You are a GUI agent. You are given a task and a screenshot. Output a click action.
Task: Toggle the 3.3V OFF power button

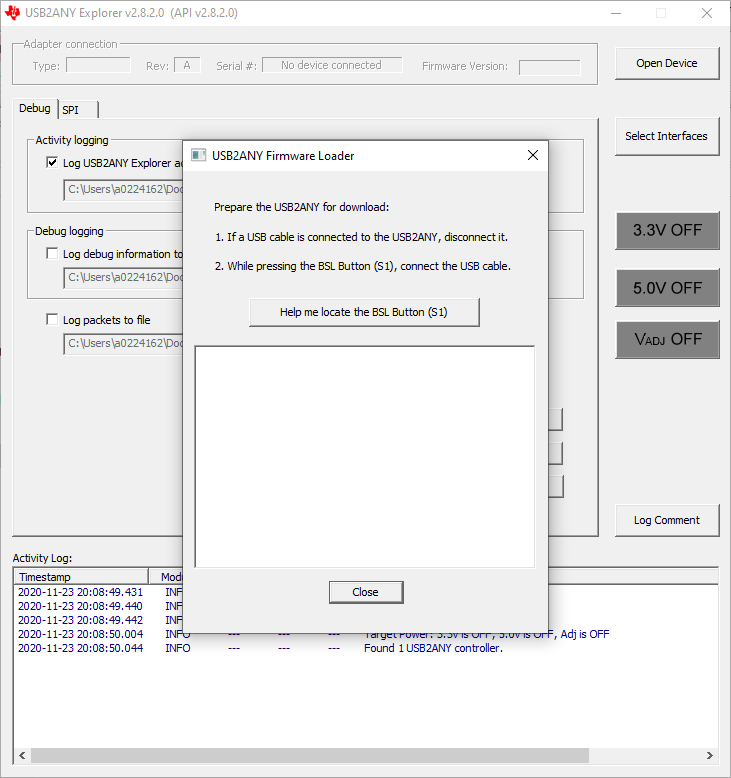pyautogui.click(x=667, y=231)
